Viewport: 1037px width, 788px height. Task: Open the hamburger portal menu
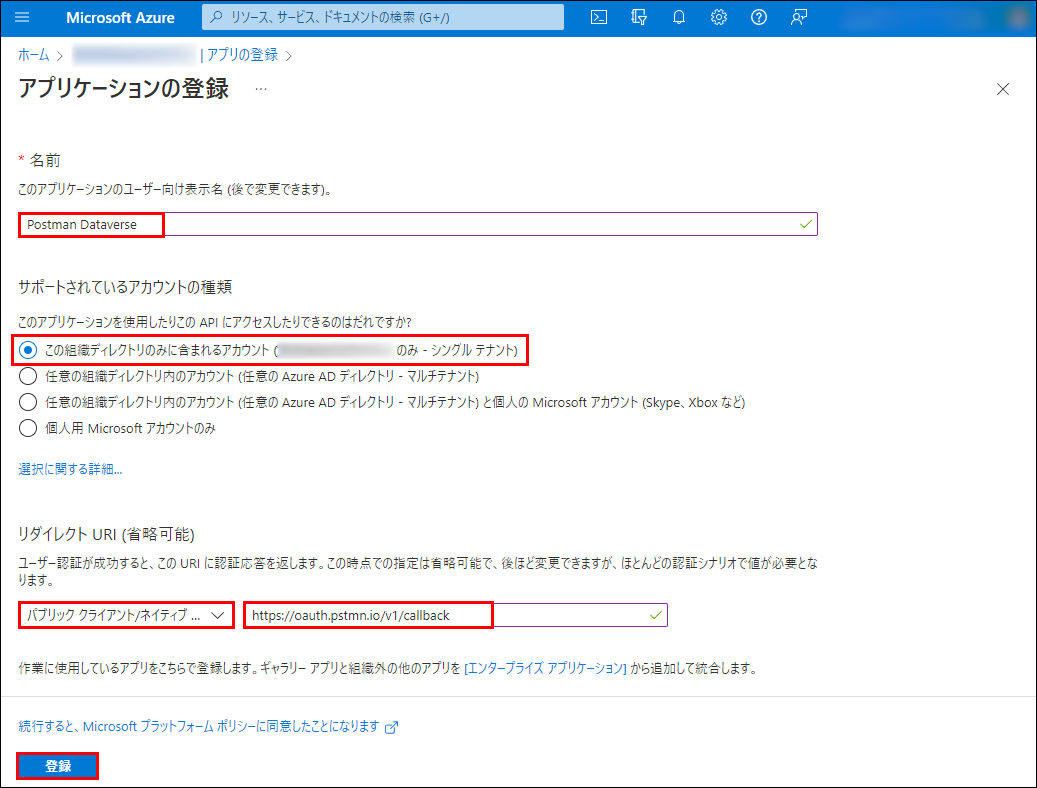point(22,17)
